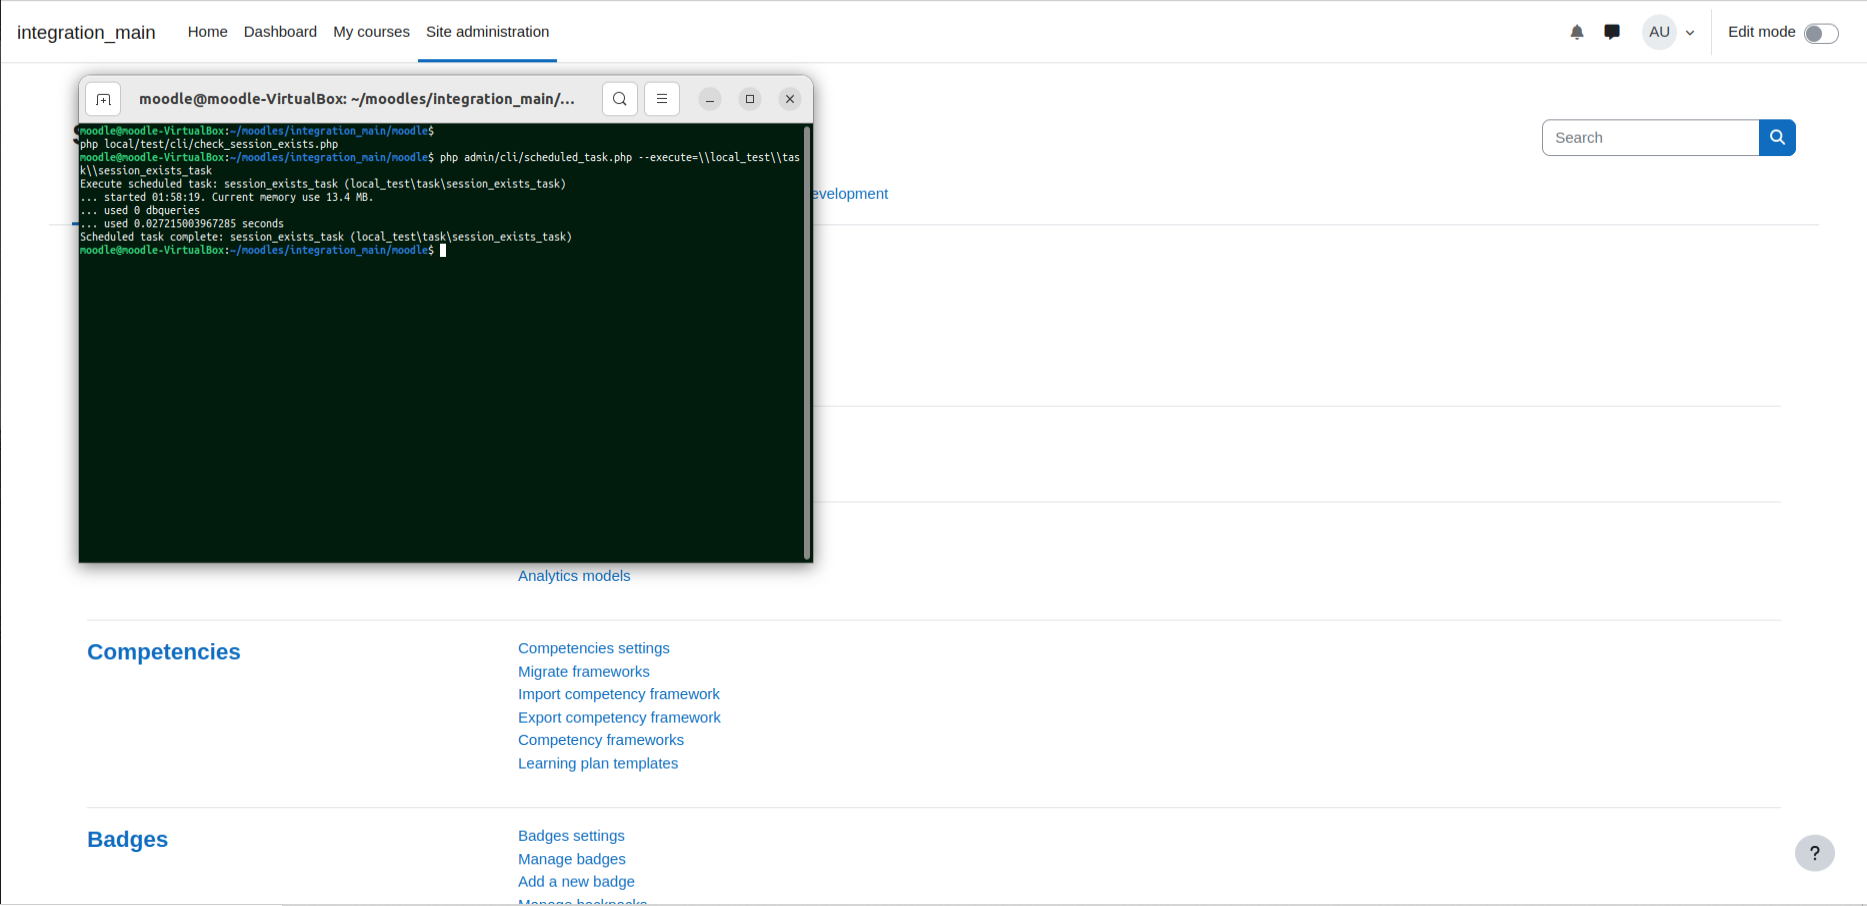
Task: Close the terminal window
Action: [790, 99]
